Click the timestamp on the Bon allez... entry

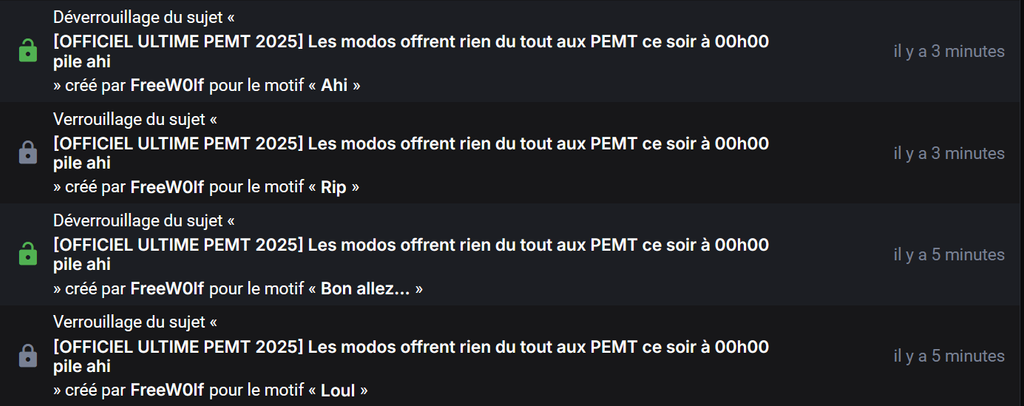[948, 255]
